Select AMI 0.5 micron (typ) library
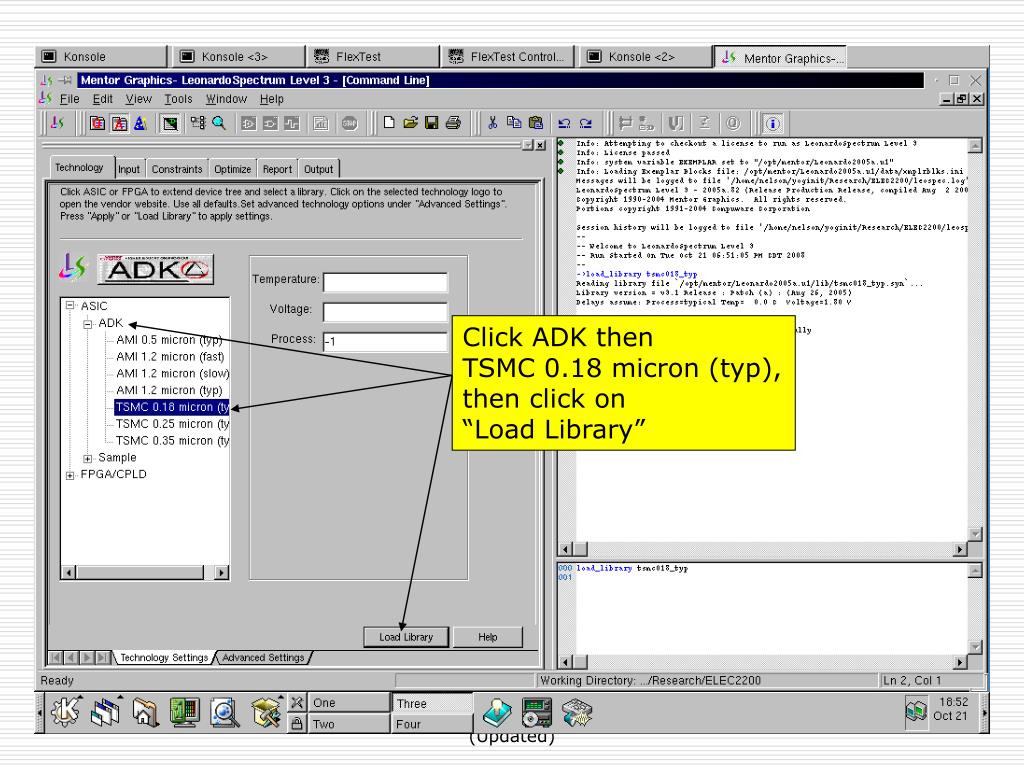The image size is (1024, 768). [169, 340]
